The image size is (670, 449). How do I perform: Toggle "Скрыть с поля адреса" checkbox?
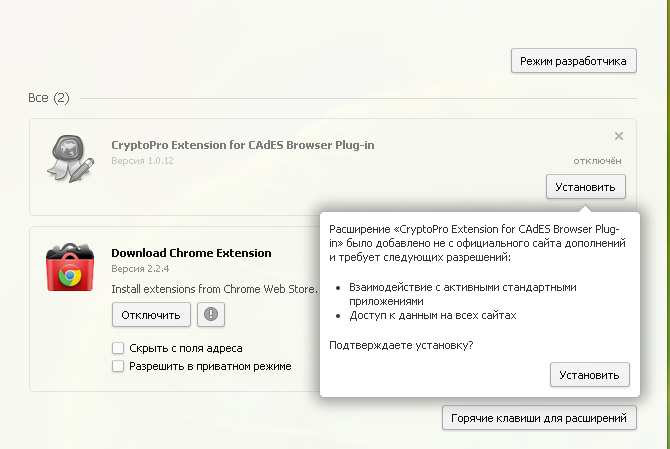click(119, 348)
